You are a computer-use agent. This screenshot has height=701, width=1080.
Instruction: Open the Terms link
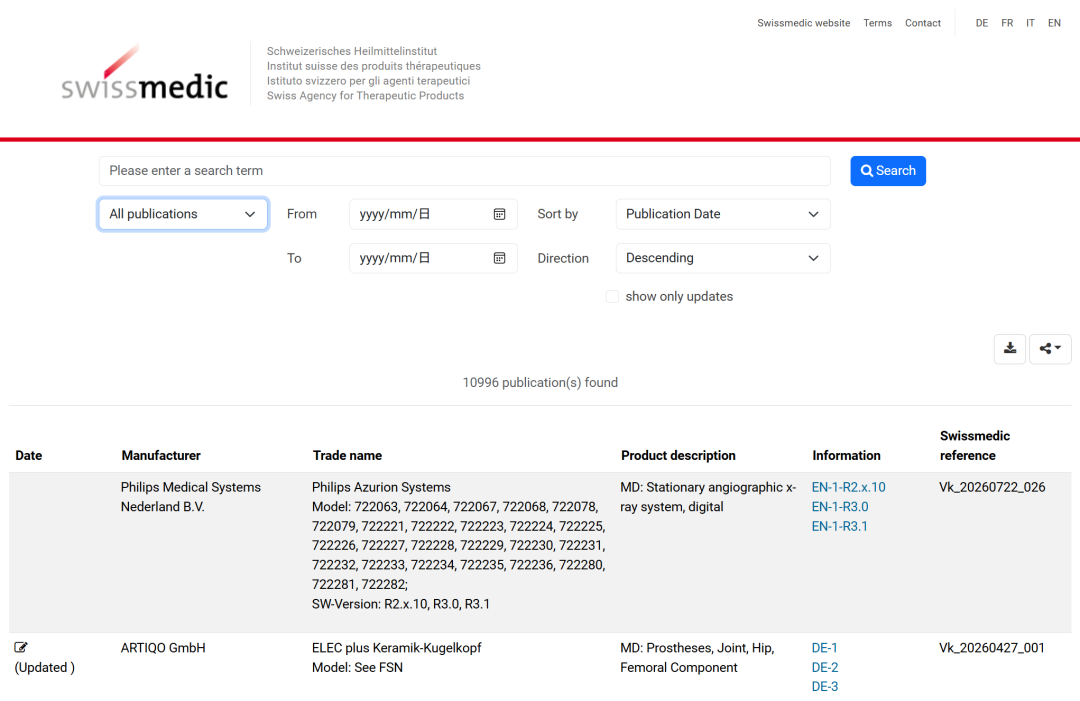tap(878, 23)
